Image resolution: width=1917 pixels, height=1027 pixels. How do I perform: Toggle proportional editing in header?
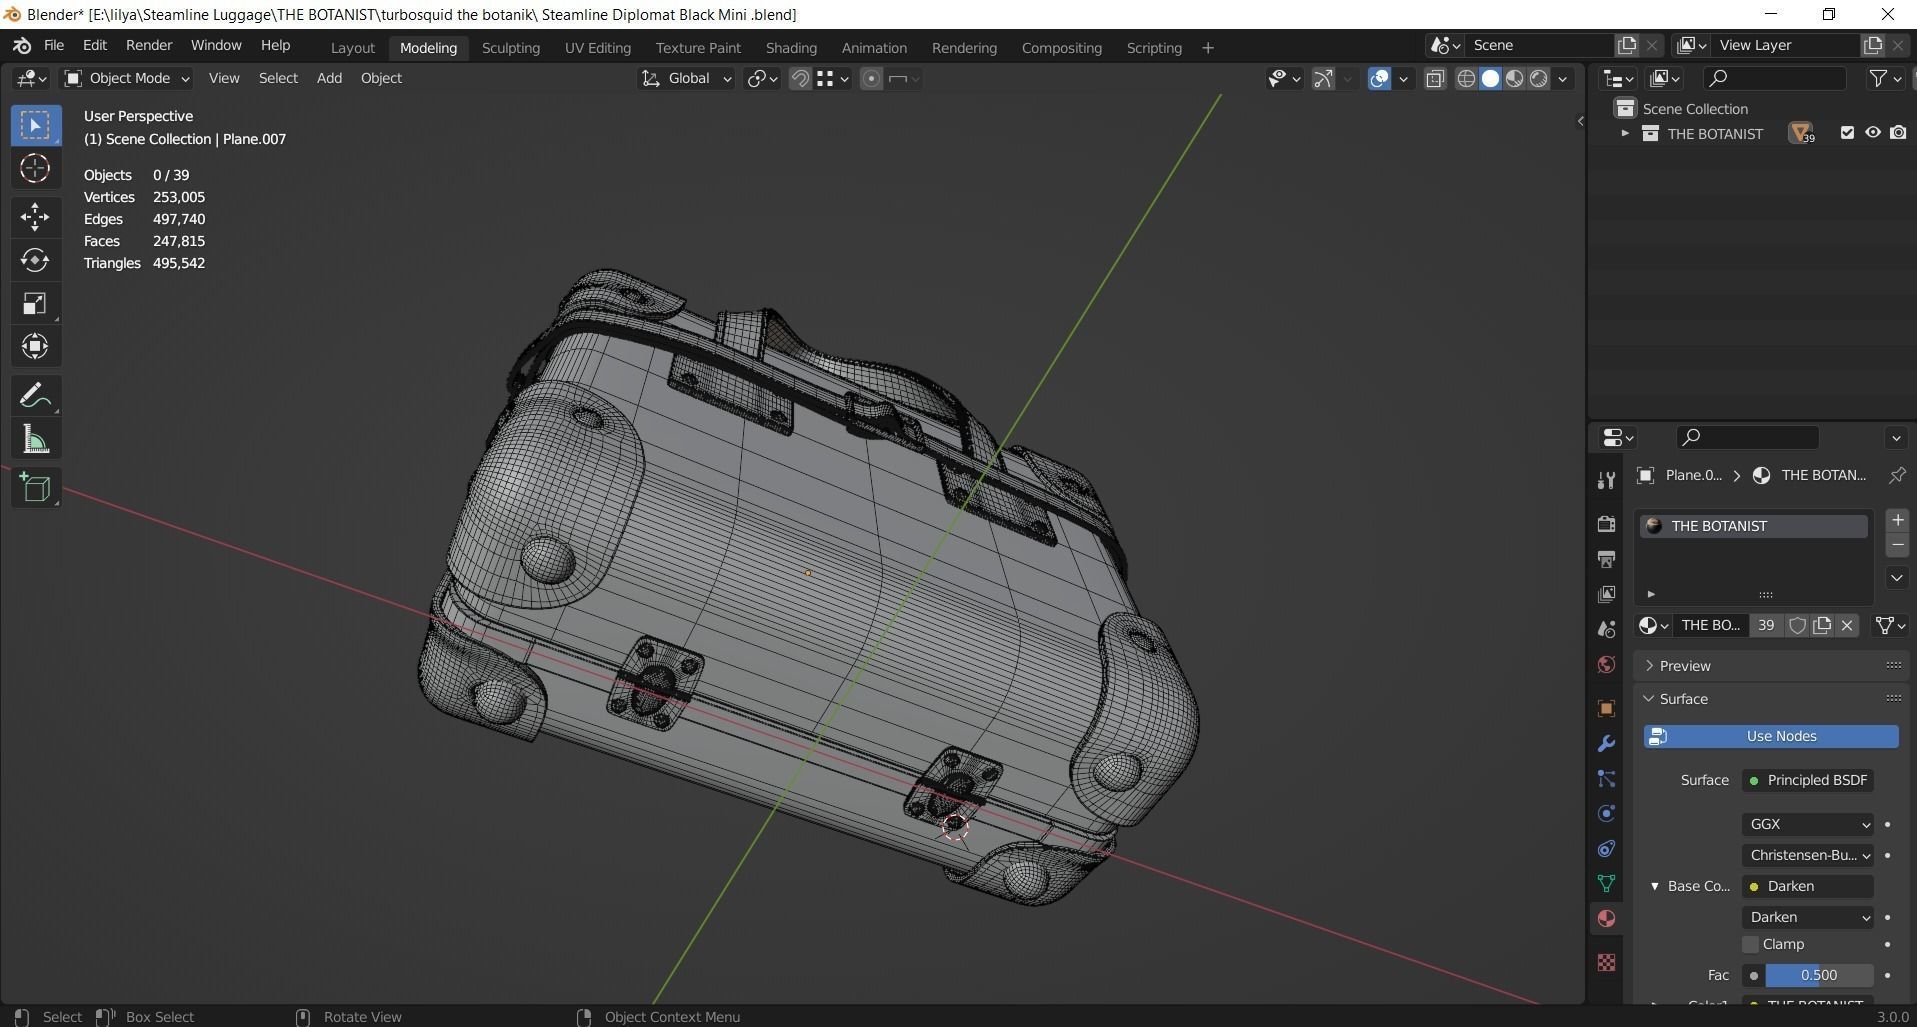click(x=871, y=78)
